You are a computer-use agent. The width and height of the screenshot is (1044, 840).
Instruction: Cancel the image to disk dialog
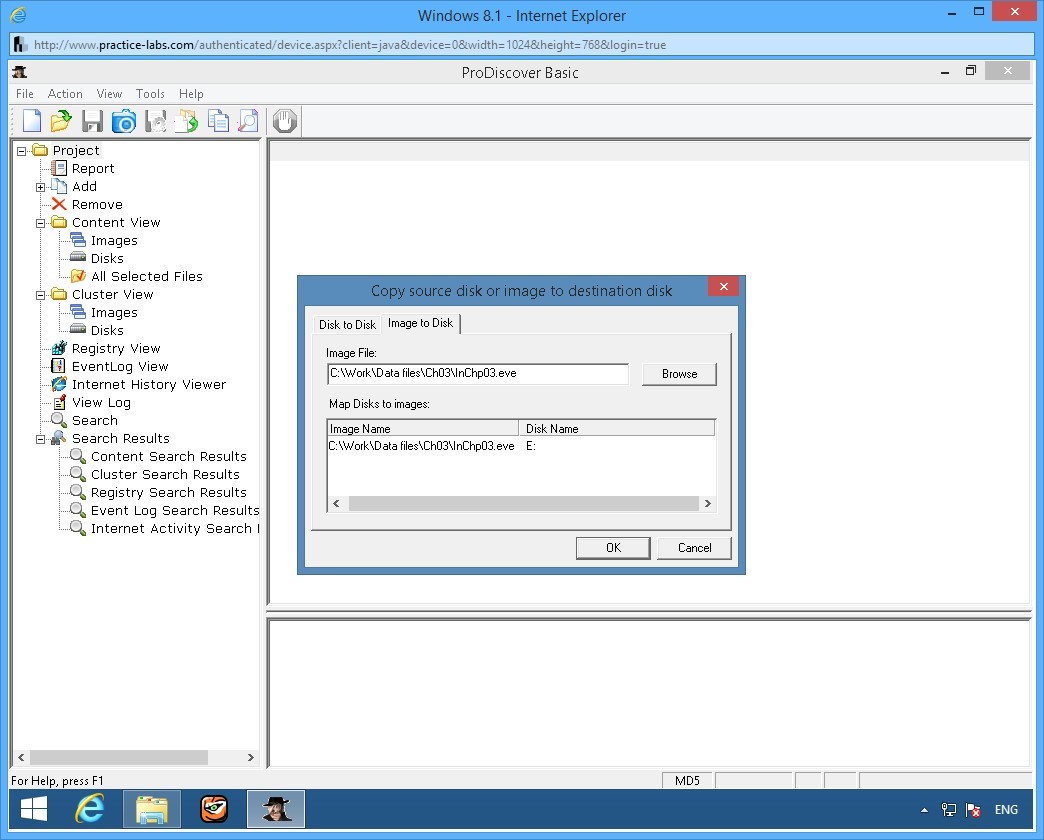pyautogui.click(x=694, y=548)
